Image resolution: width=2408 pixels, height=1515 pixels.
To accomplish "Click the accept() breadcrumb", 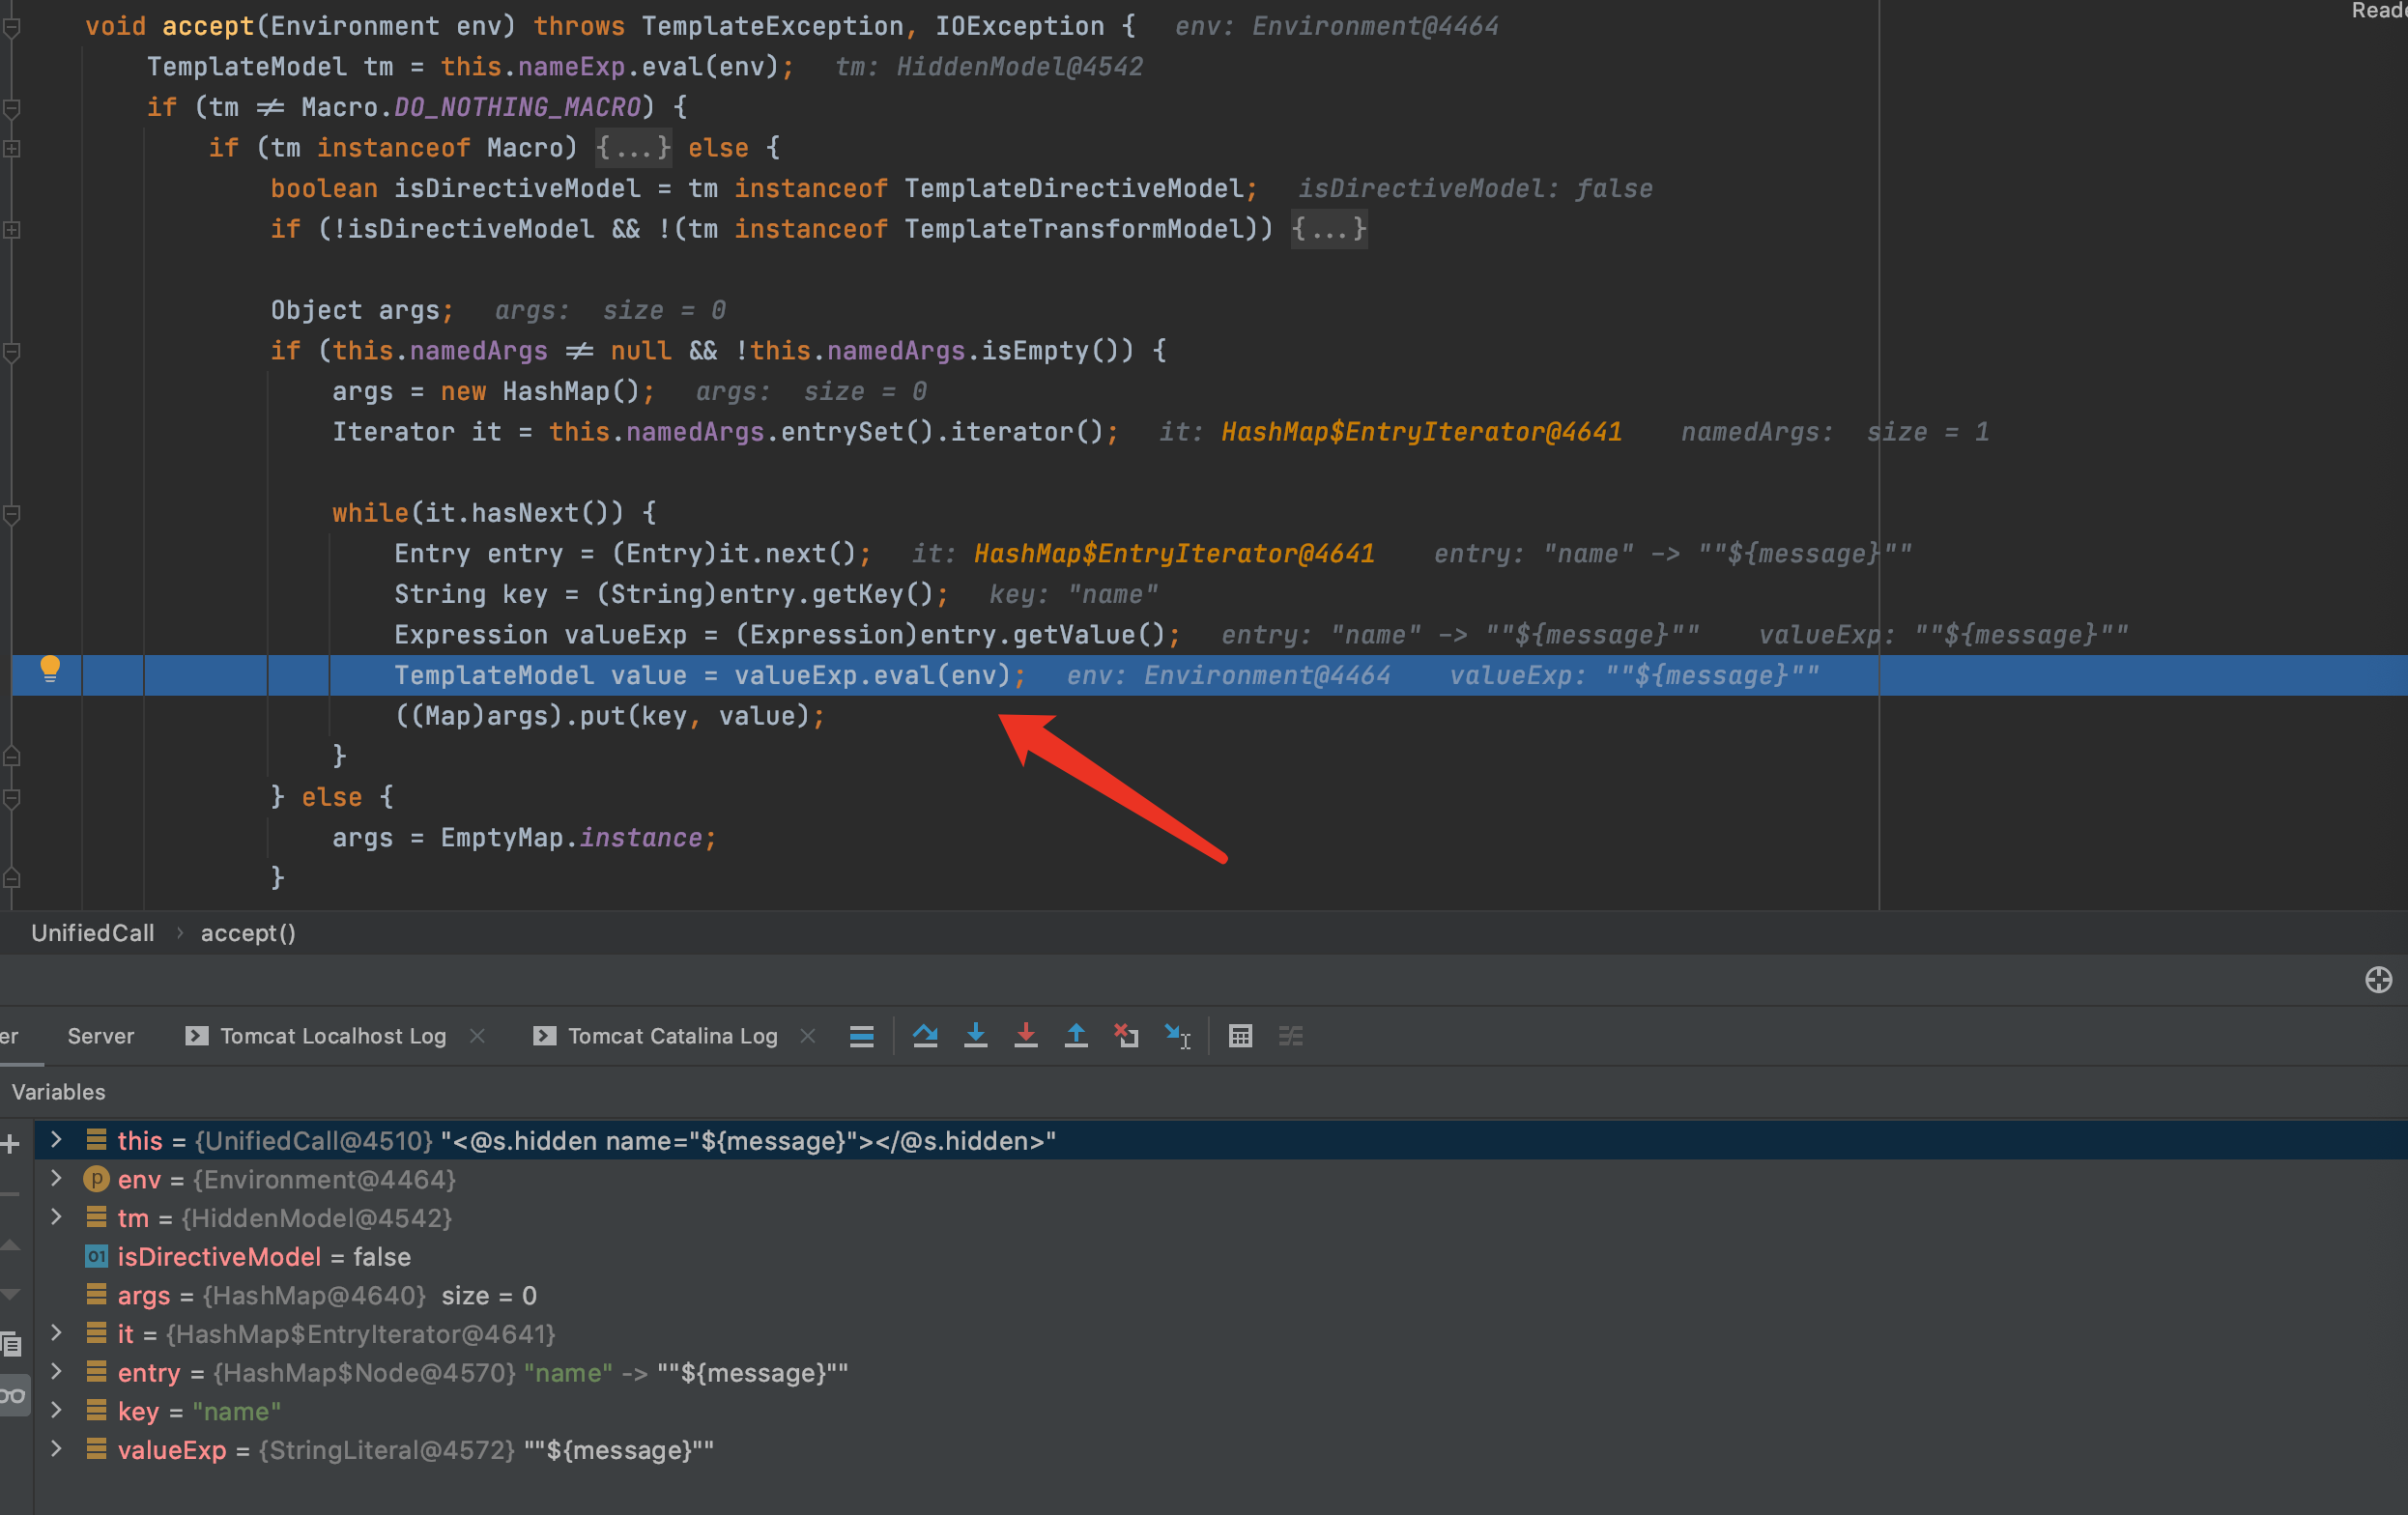I will pos(248,933).
